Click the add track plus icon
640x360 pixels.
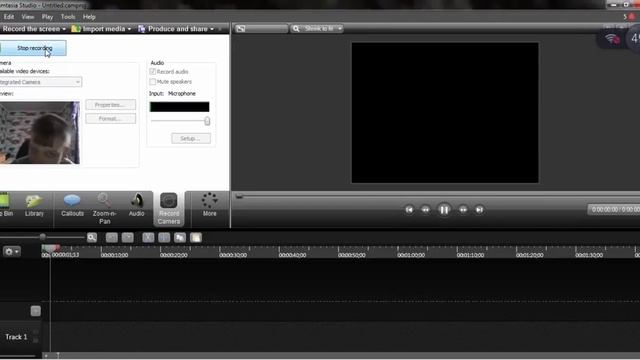36,311
